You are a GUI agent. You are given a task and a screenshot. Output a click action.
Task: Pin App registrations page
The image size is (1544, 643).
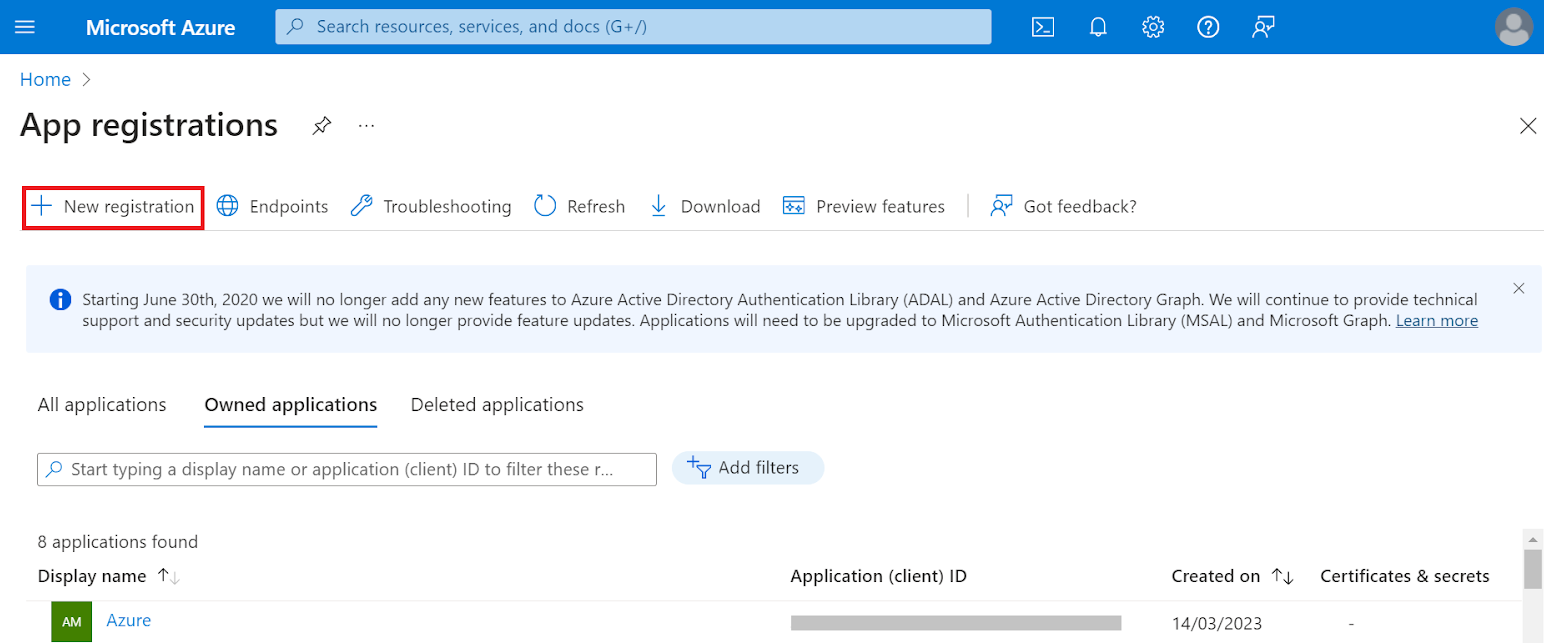(321, 126)
